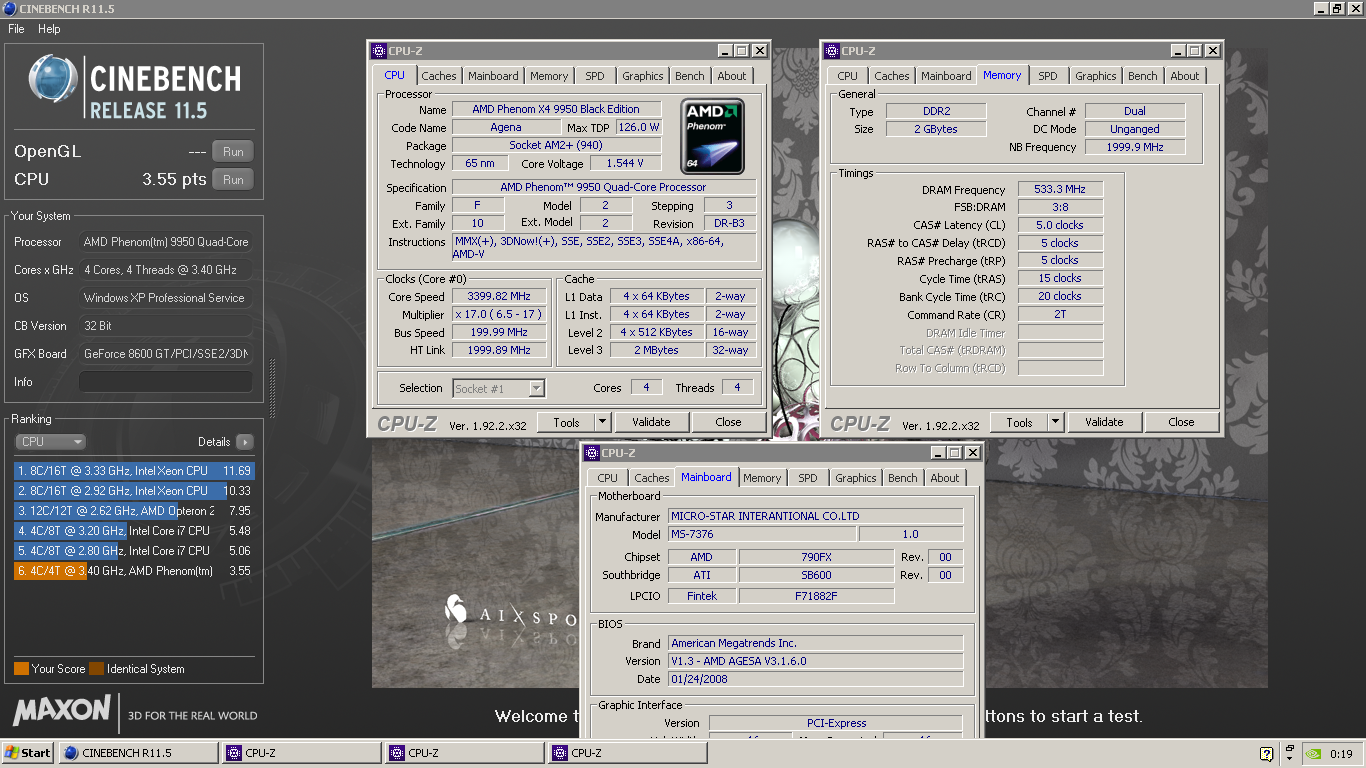Click DRAM Frequency value 533.3 MHz
Image resolution: width=1366 pixels, height=768 pixels.
(x=1061, y=189)
